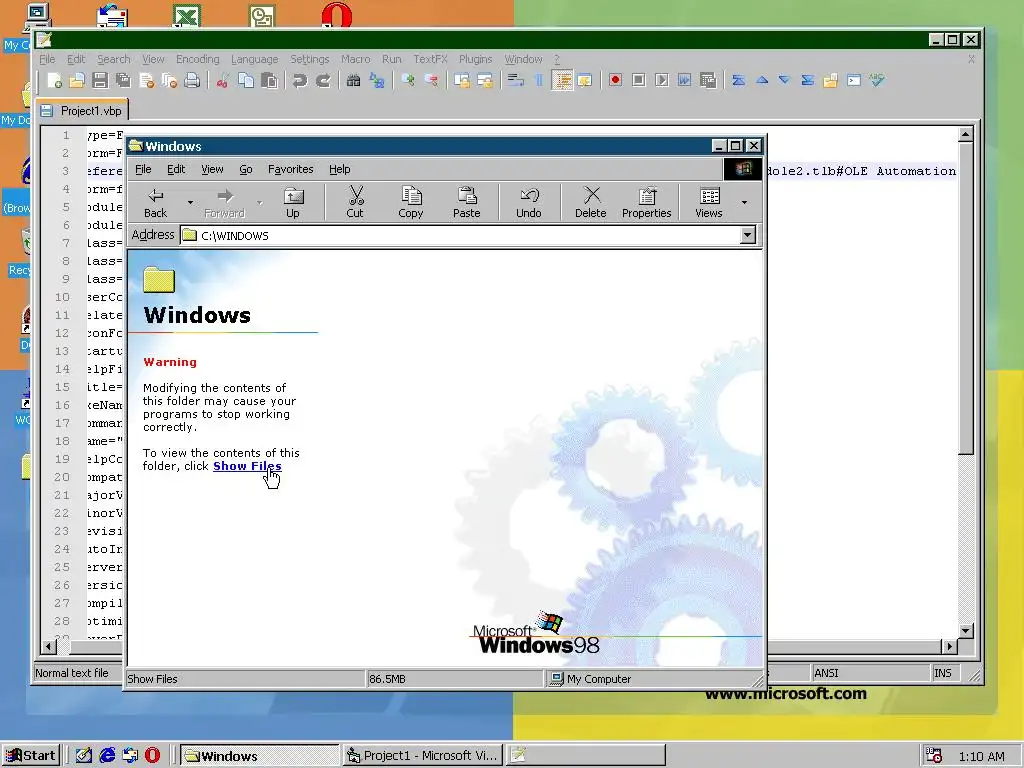Select the Project1.vbp tab in Notepad++
This screenshot has height=768, width=1024.
point(82,110)
